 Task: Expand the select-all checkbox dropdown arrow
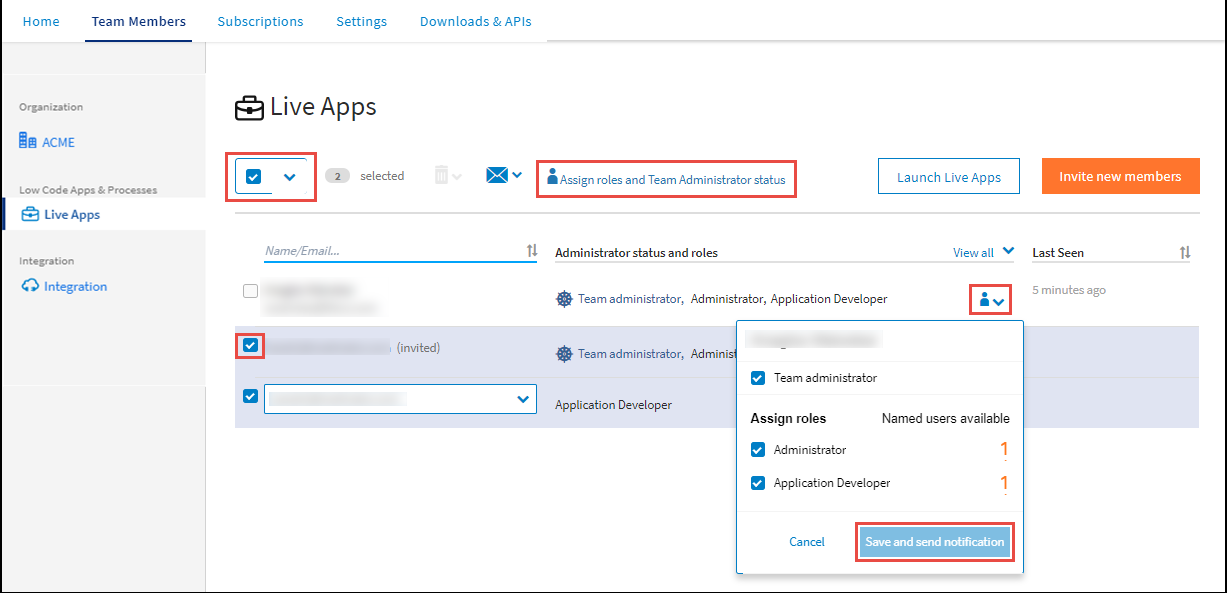click(x=290, y=177)
